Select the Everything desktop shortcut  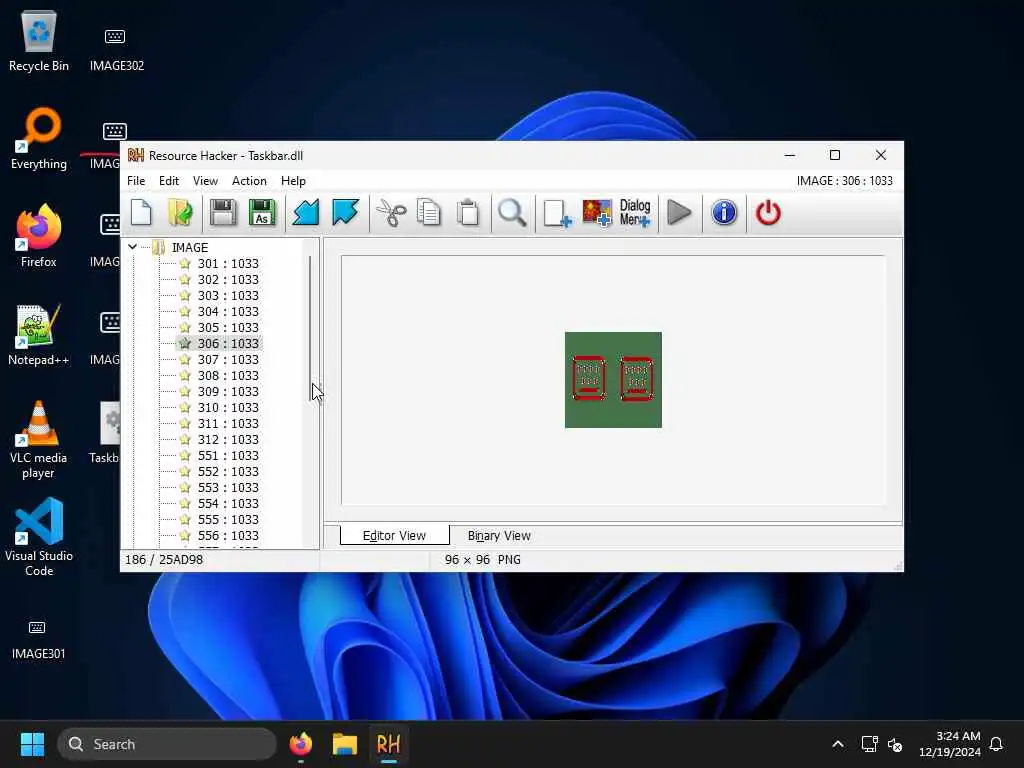coord(39,138)
